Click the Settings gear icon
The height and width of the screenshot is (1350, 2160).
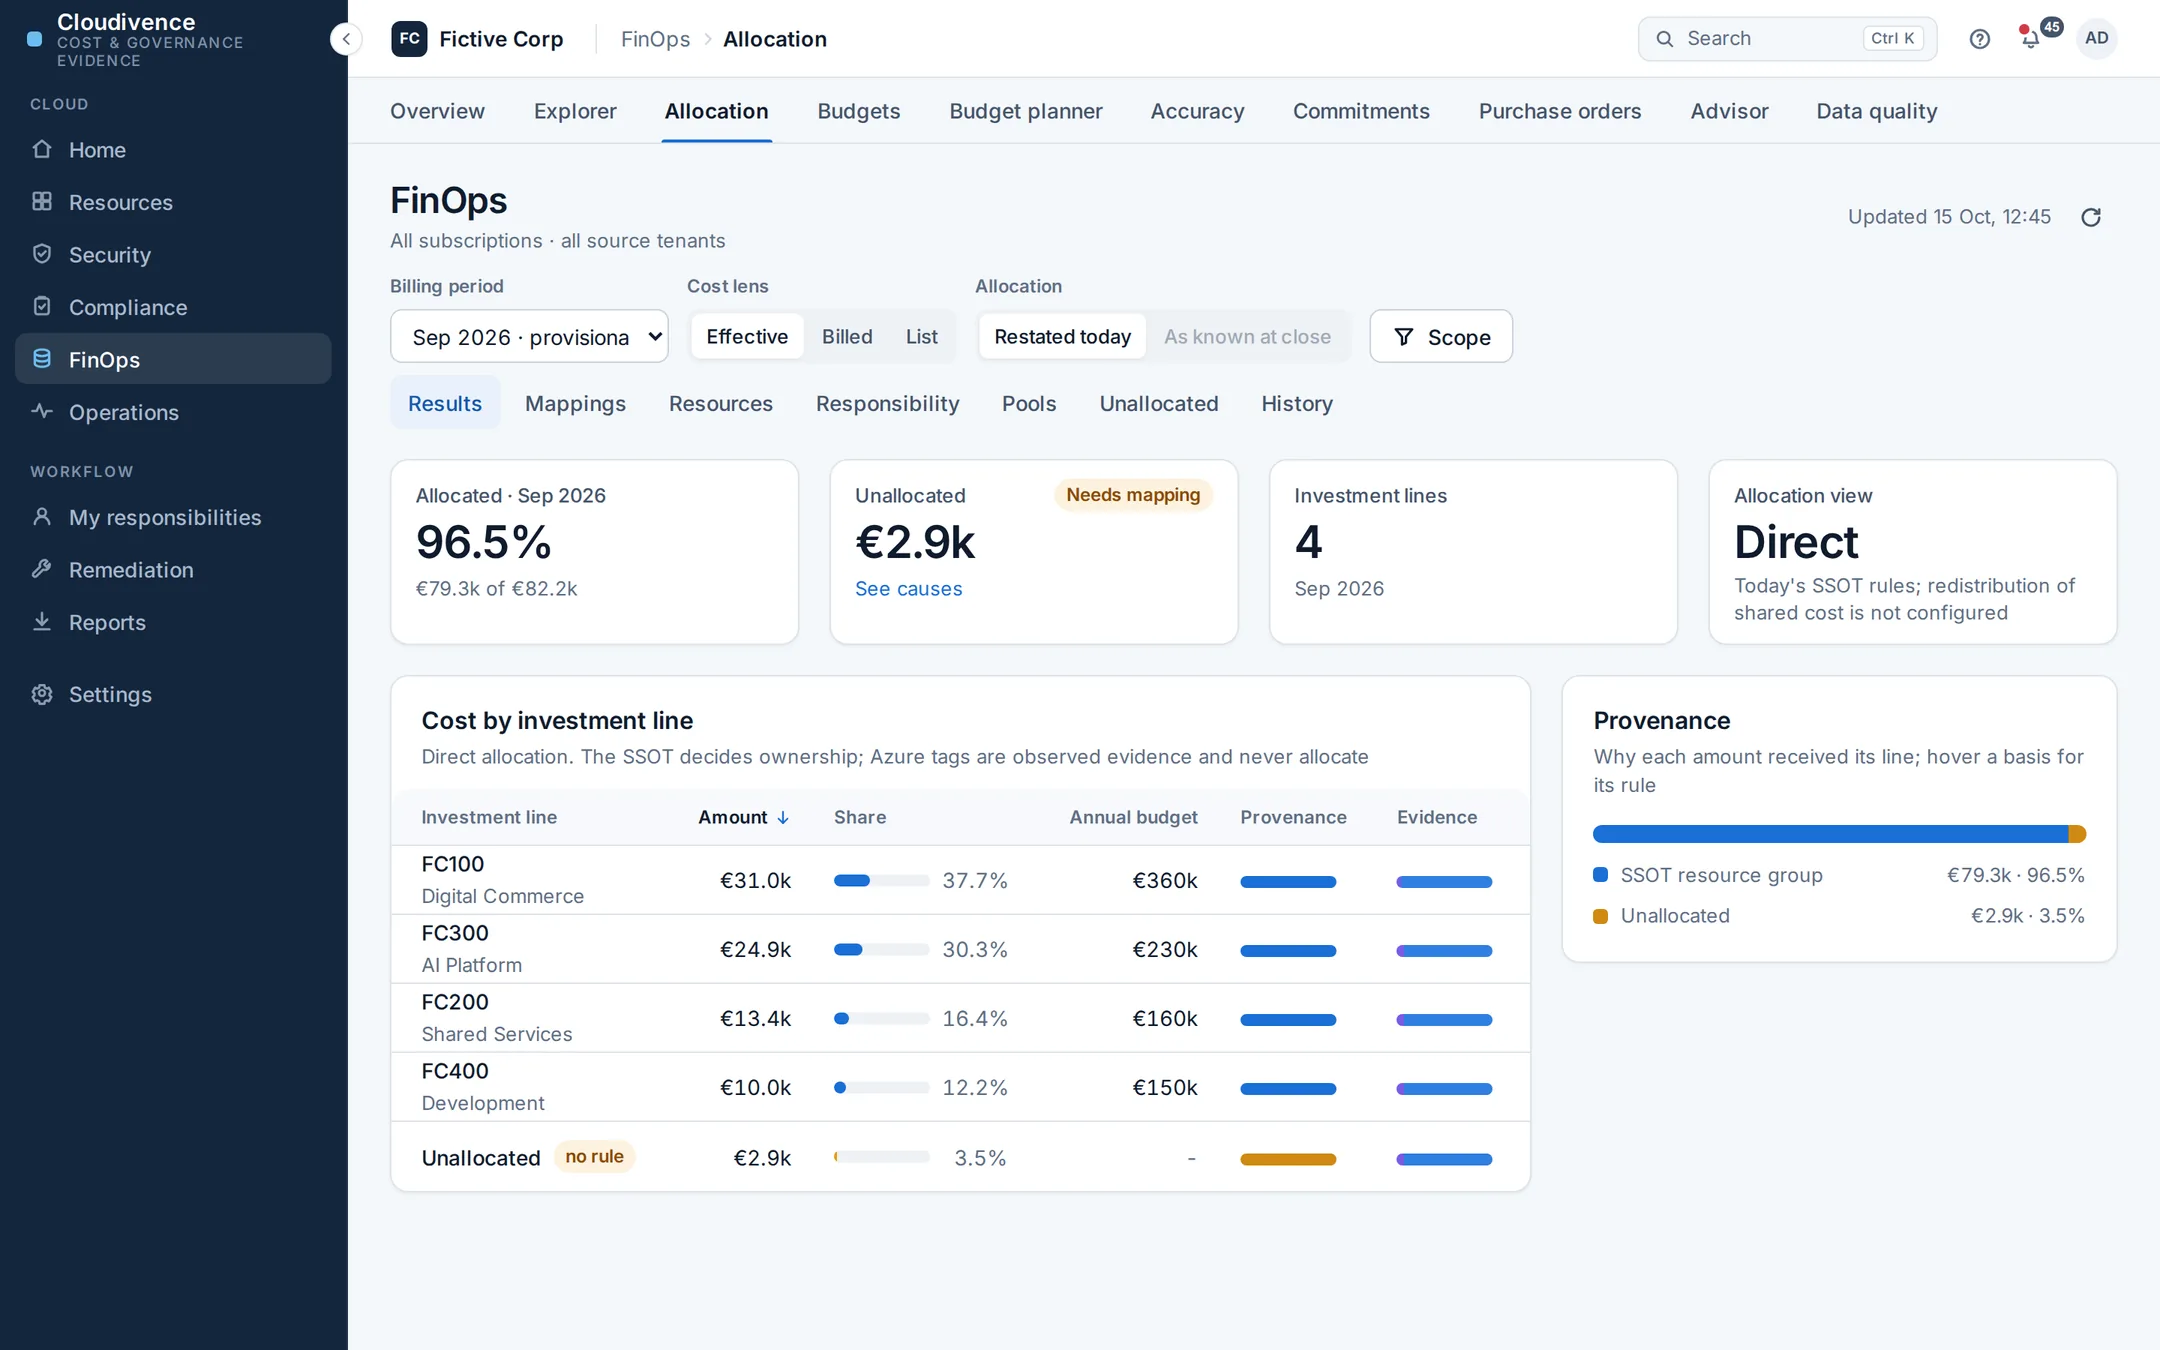[42, 694]
